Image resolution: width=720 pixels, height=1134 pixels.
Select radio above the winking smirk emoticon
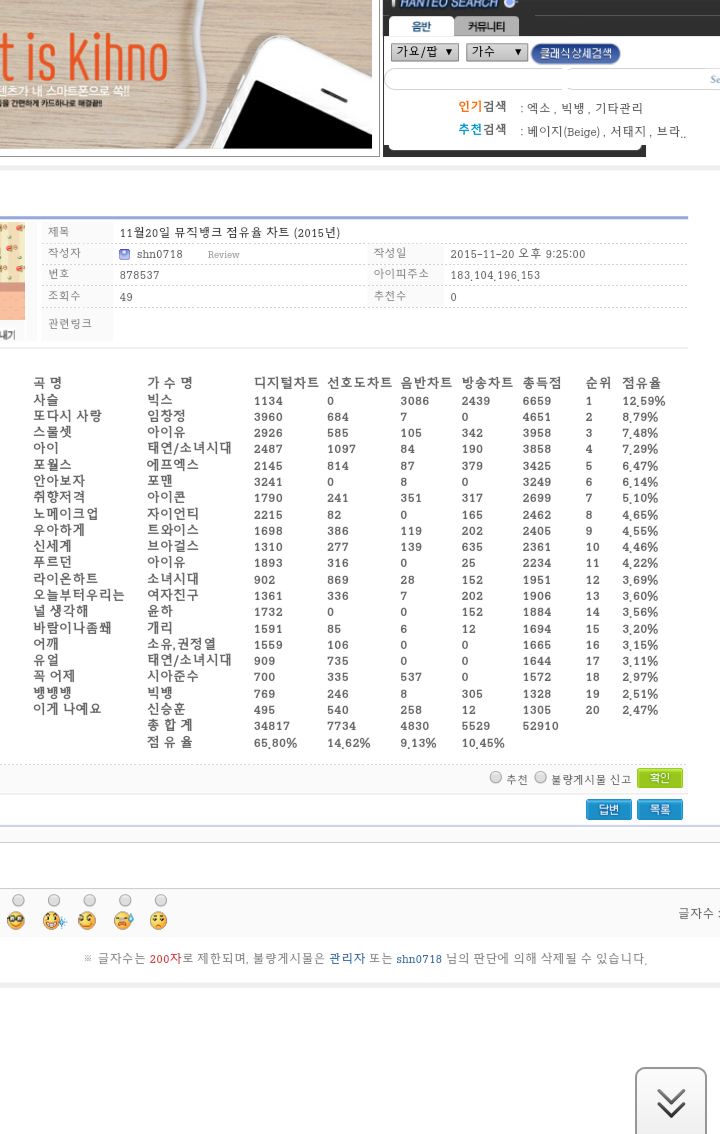(90, 900)
